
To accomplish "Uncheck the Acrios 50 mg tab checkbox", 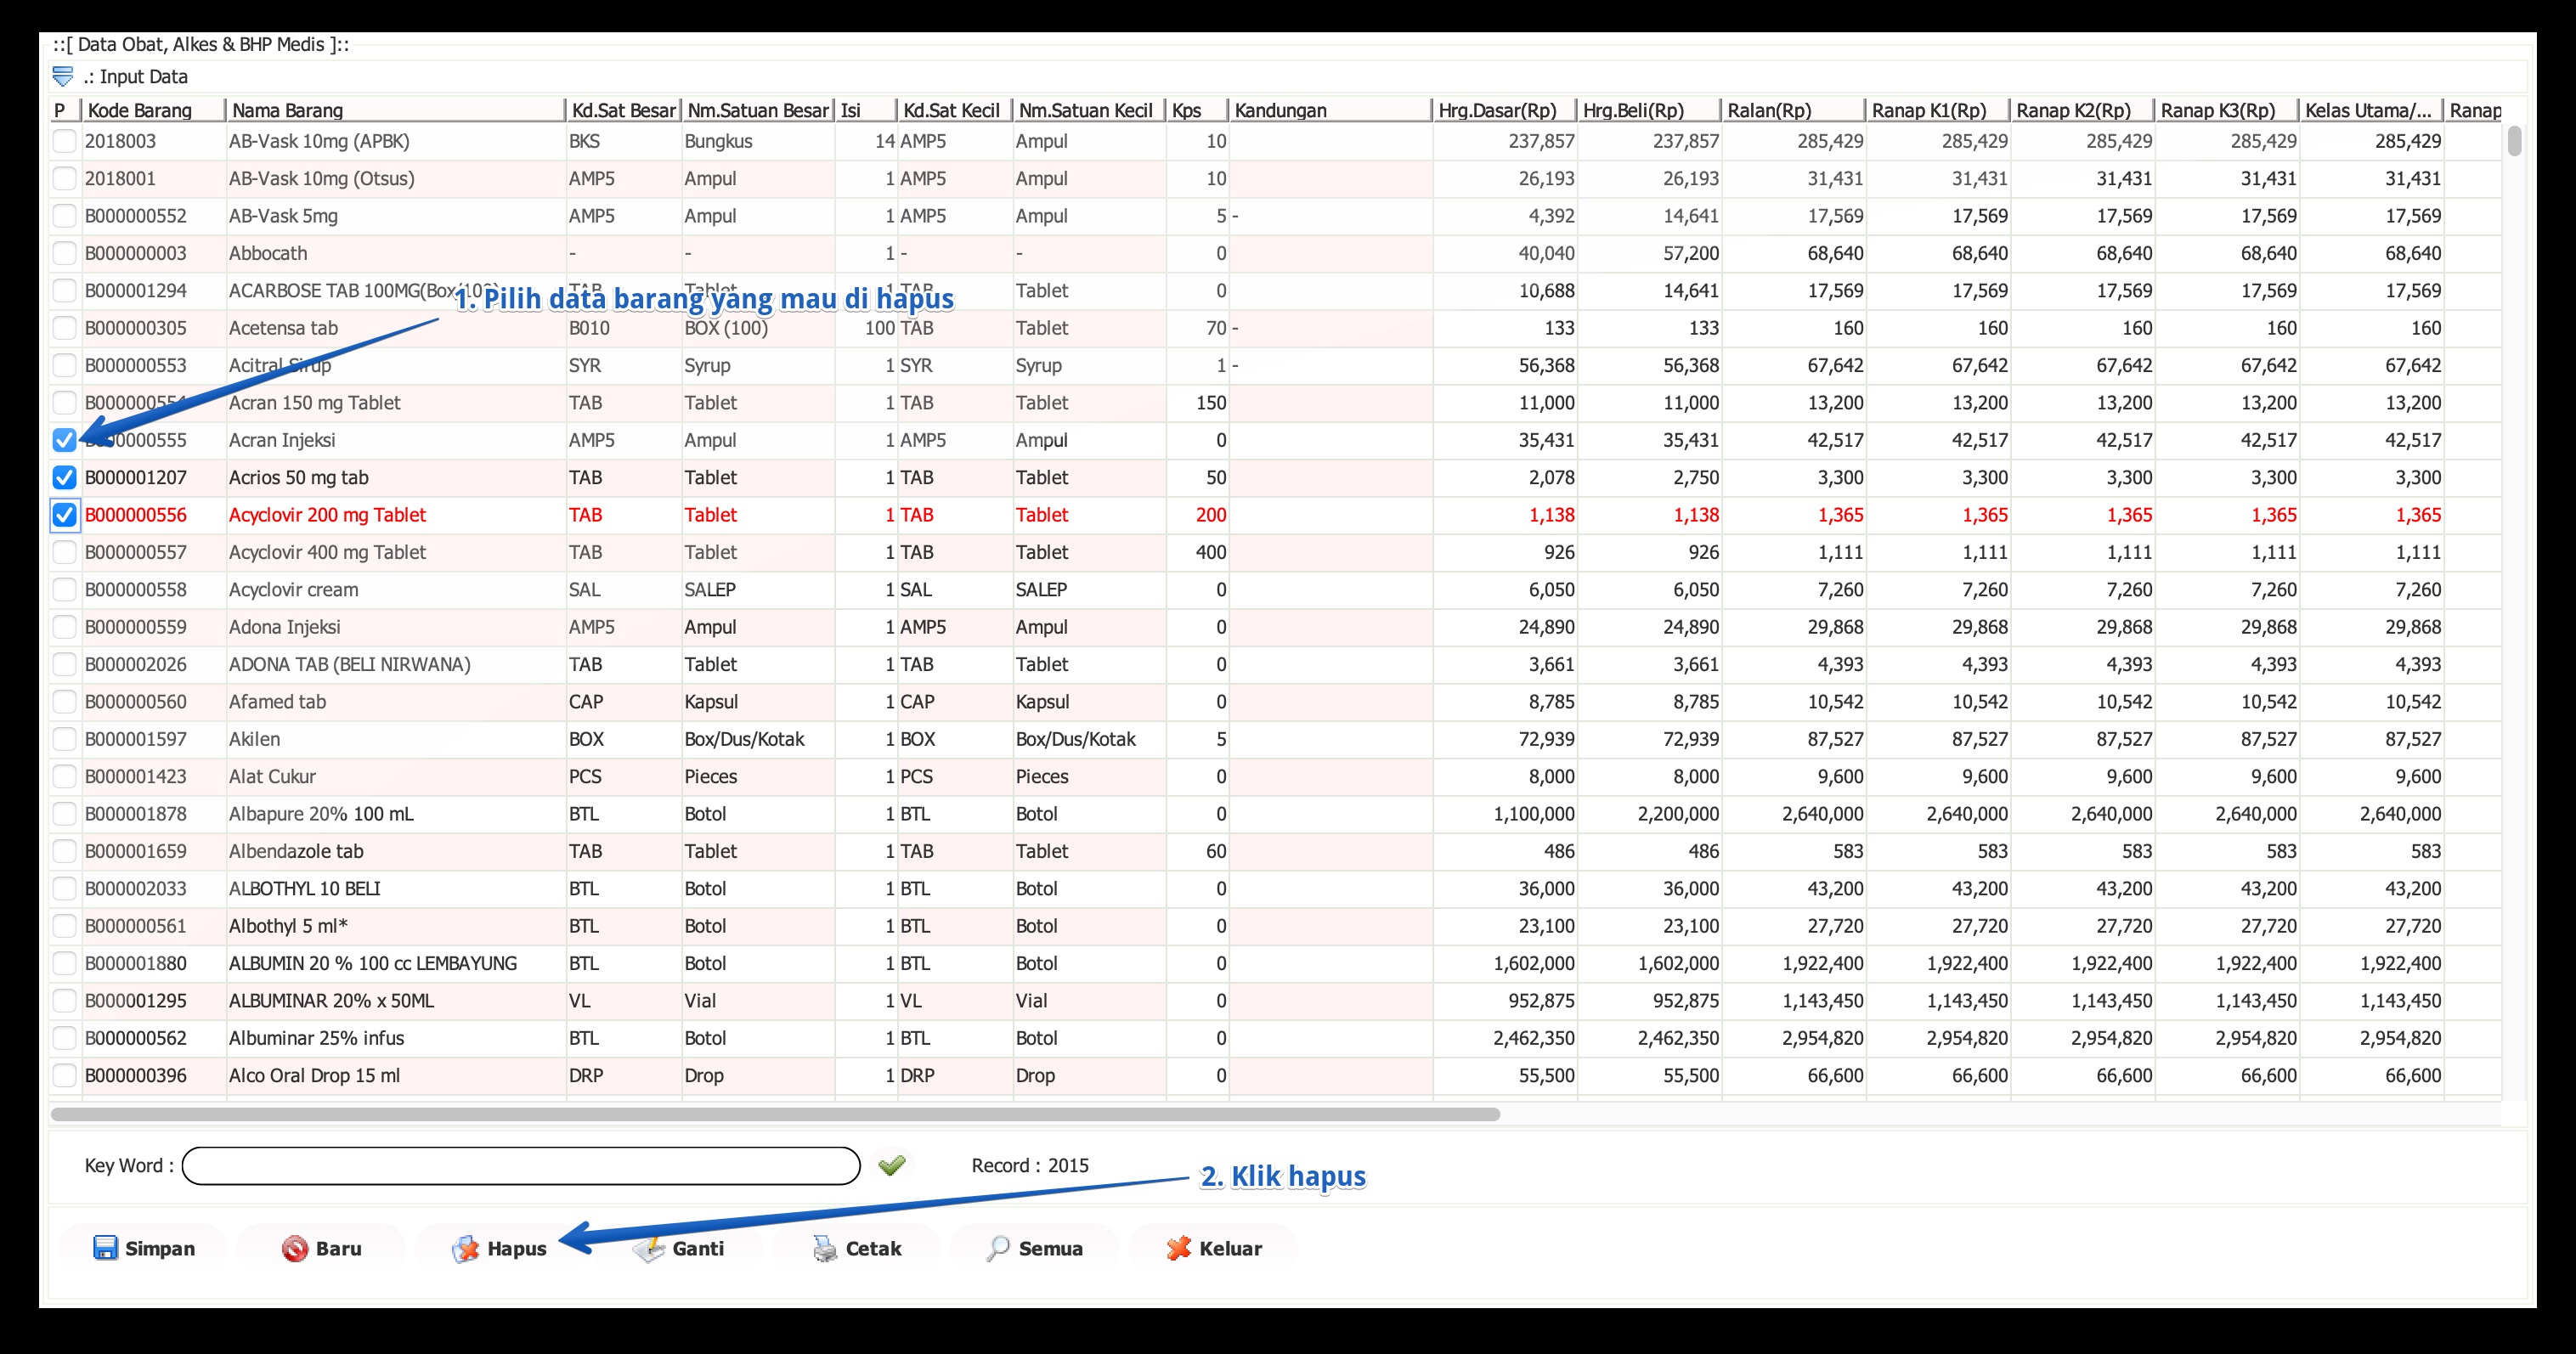I will point(64,477).
